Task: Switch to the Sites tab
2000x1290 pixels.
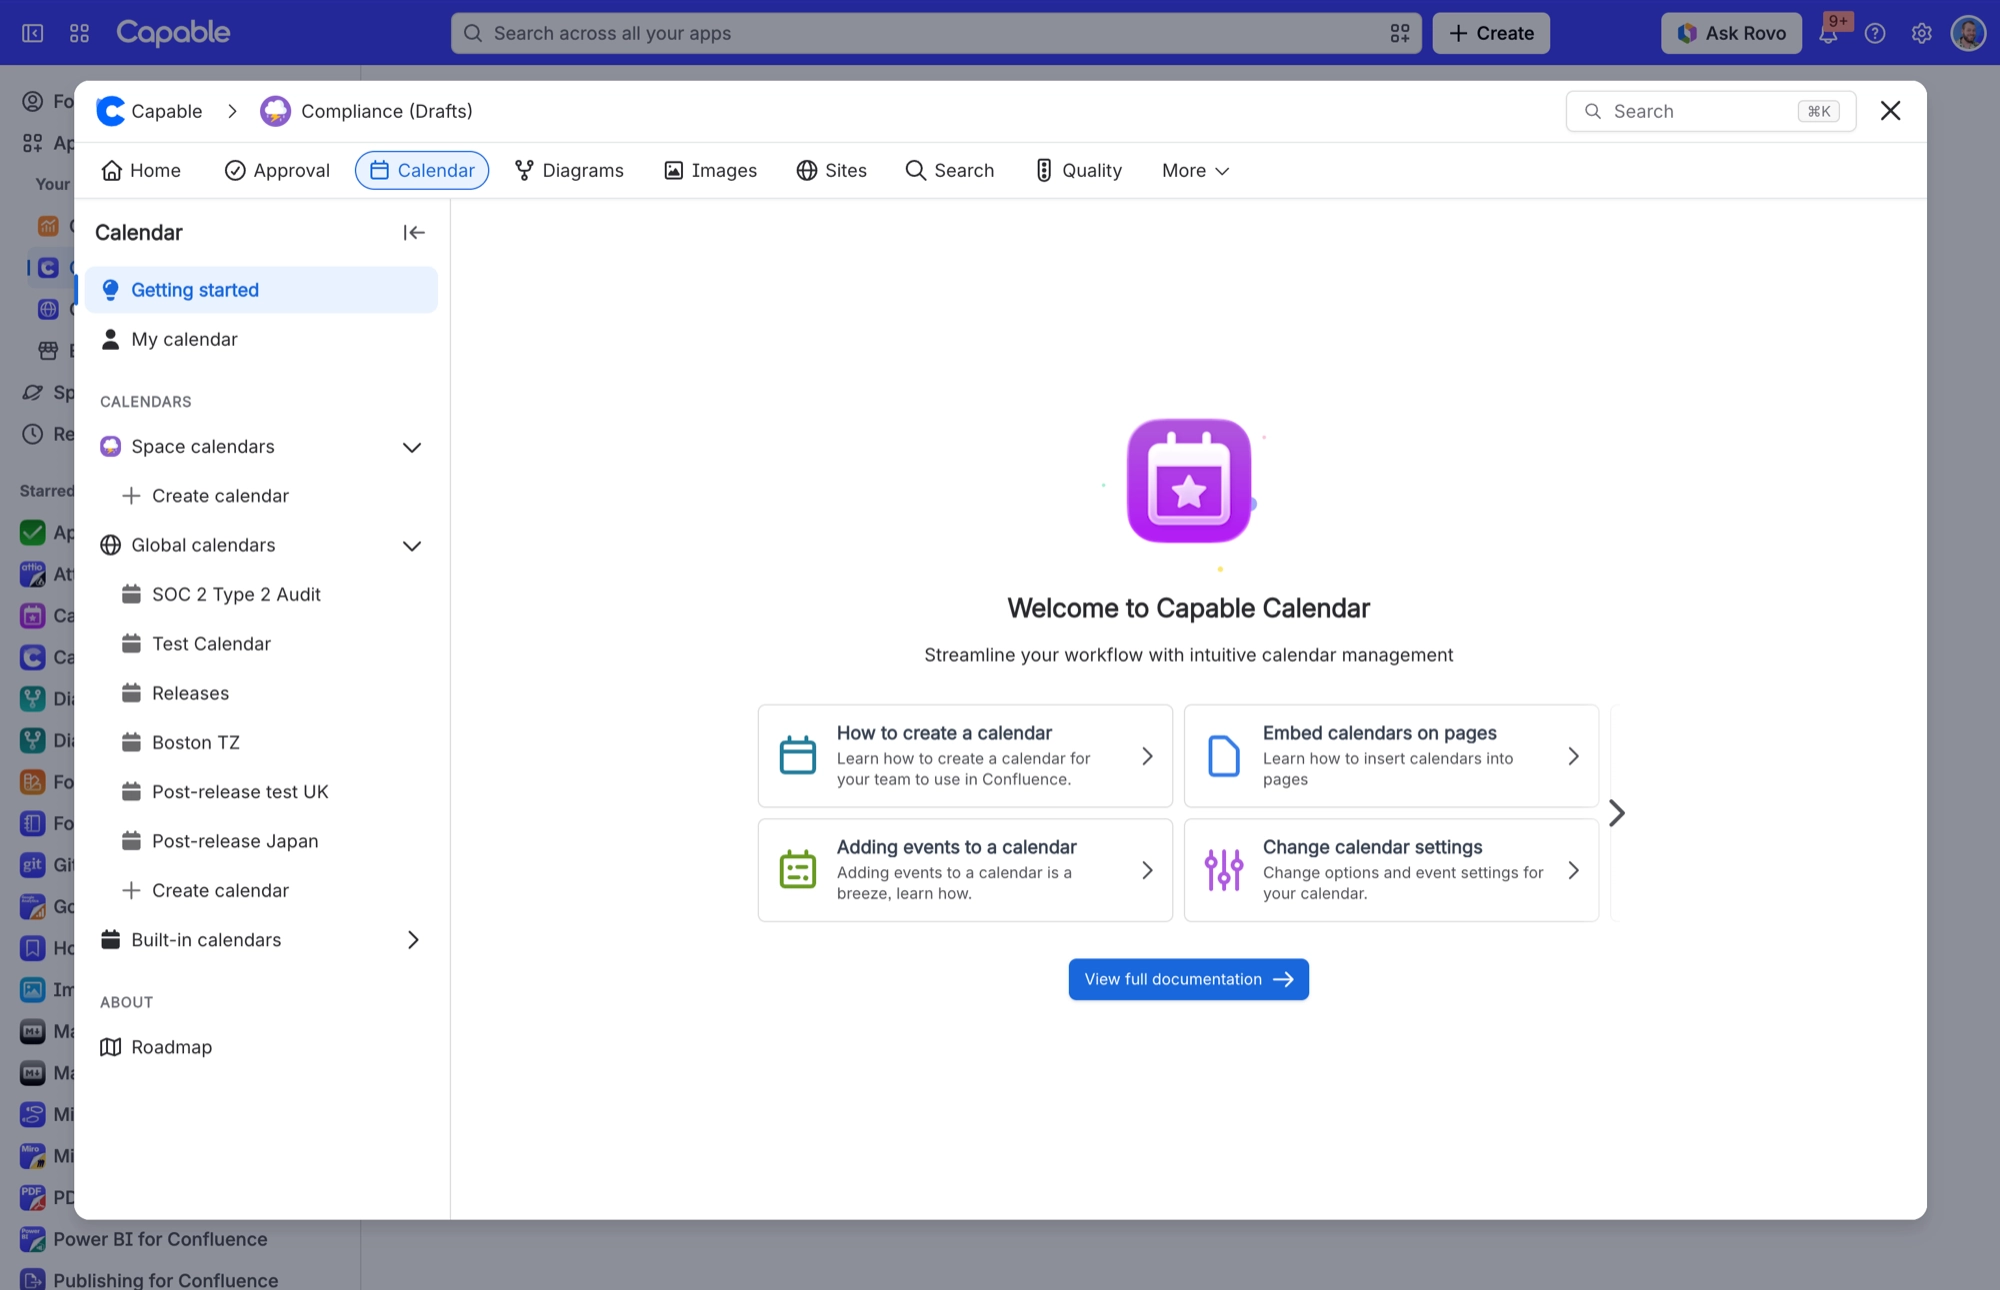Action: (832, 171)
